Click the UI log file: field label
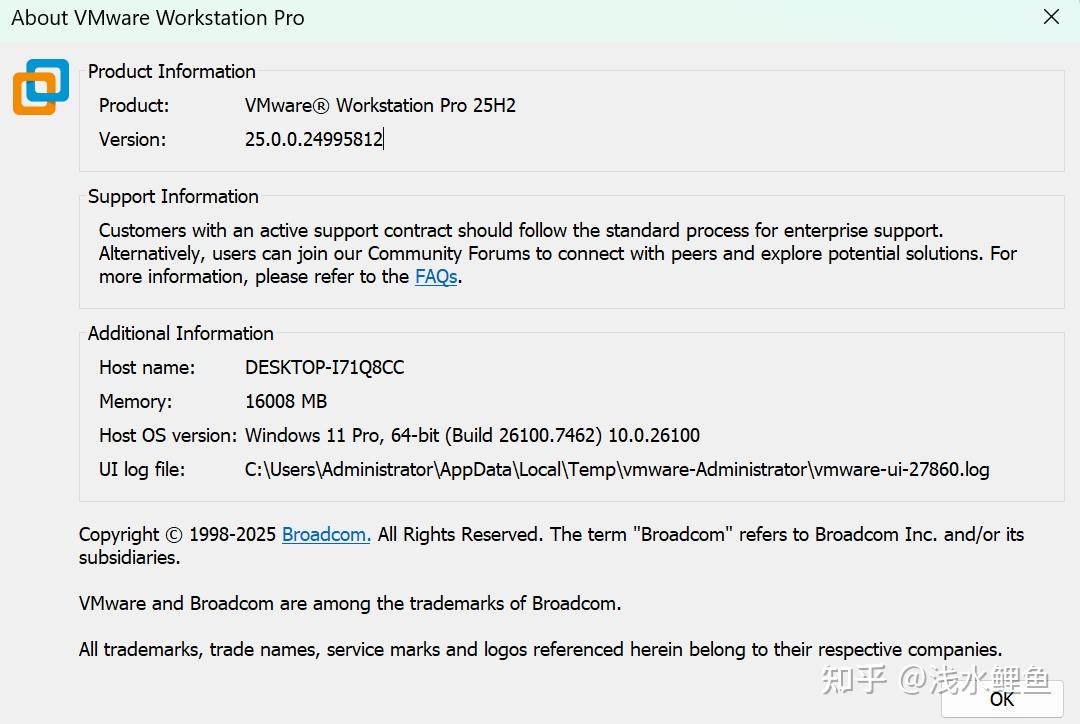The image size is (1080, 724). pos(142,470)
